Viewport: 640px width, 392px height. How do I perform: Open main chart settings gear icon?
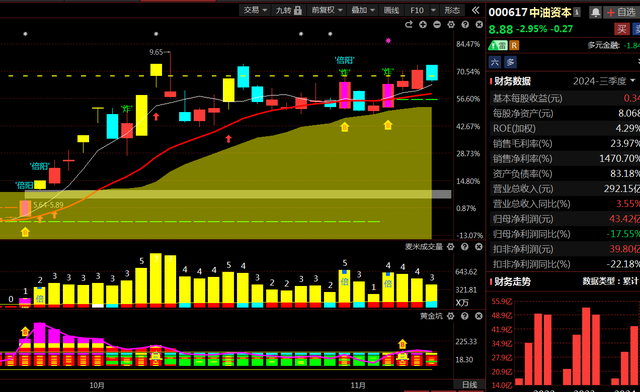click(x=451, y=25)
